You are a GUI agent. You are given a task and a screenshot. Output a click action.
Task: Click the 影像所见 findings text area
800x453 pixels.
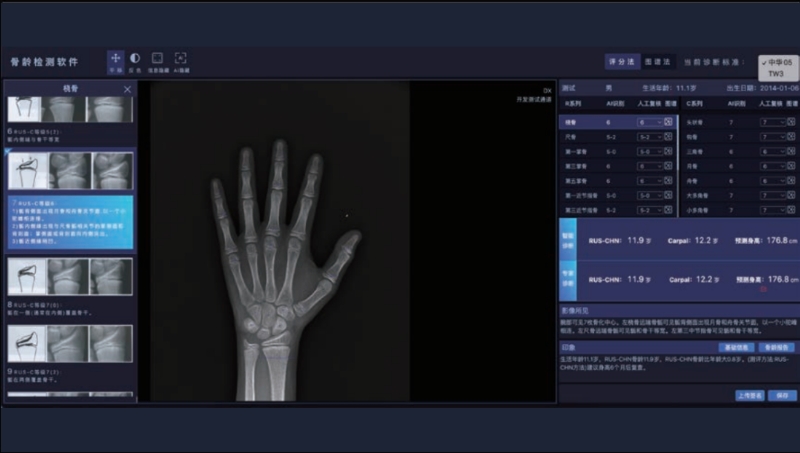pyautogui.click(x=679, y=326)
